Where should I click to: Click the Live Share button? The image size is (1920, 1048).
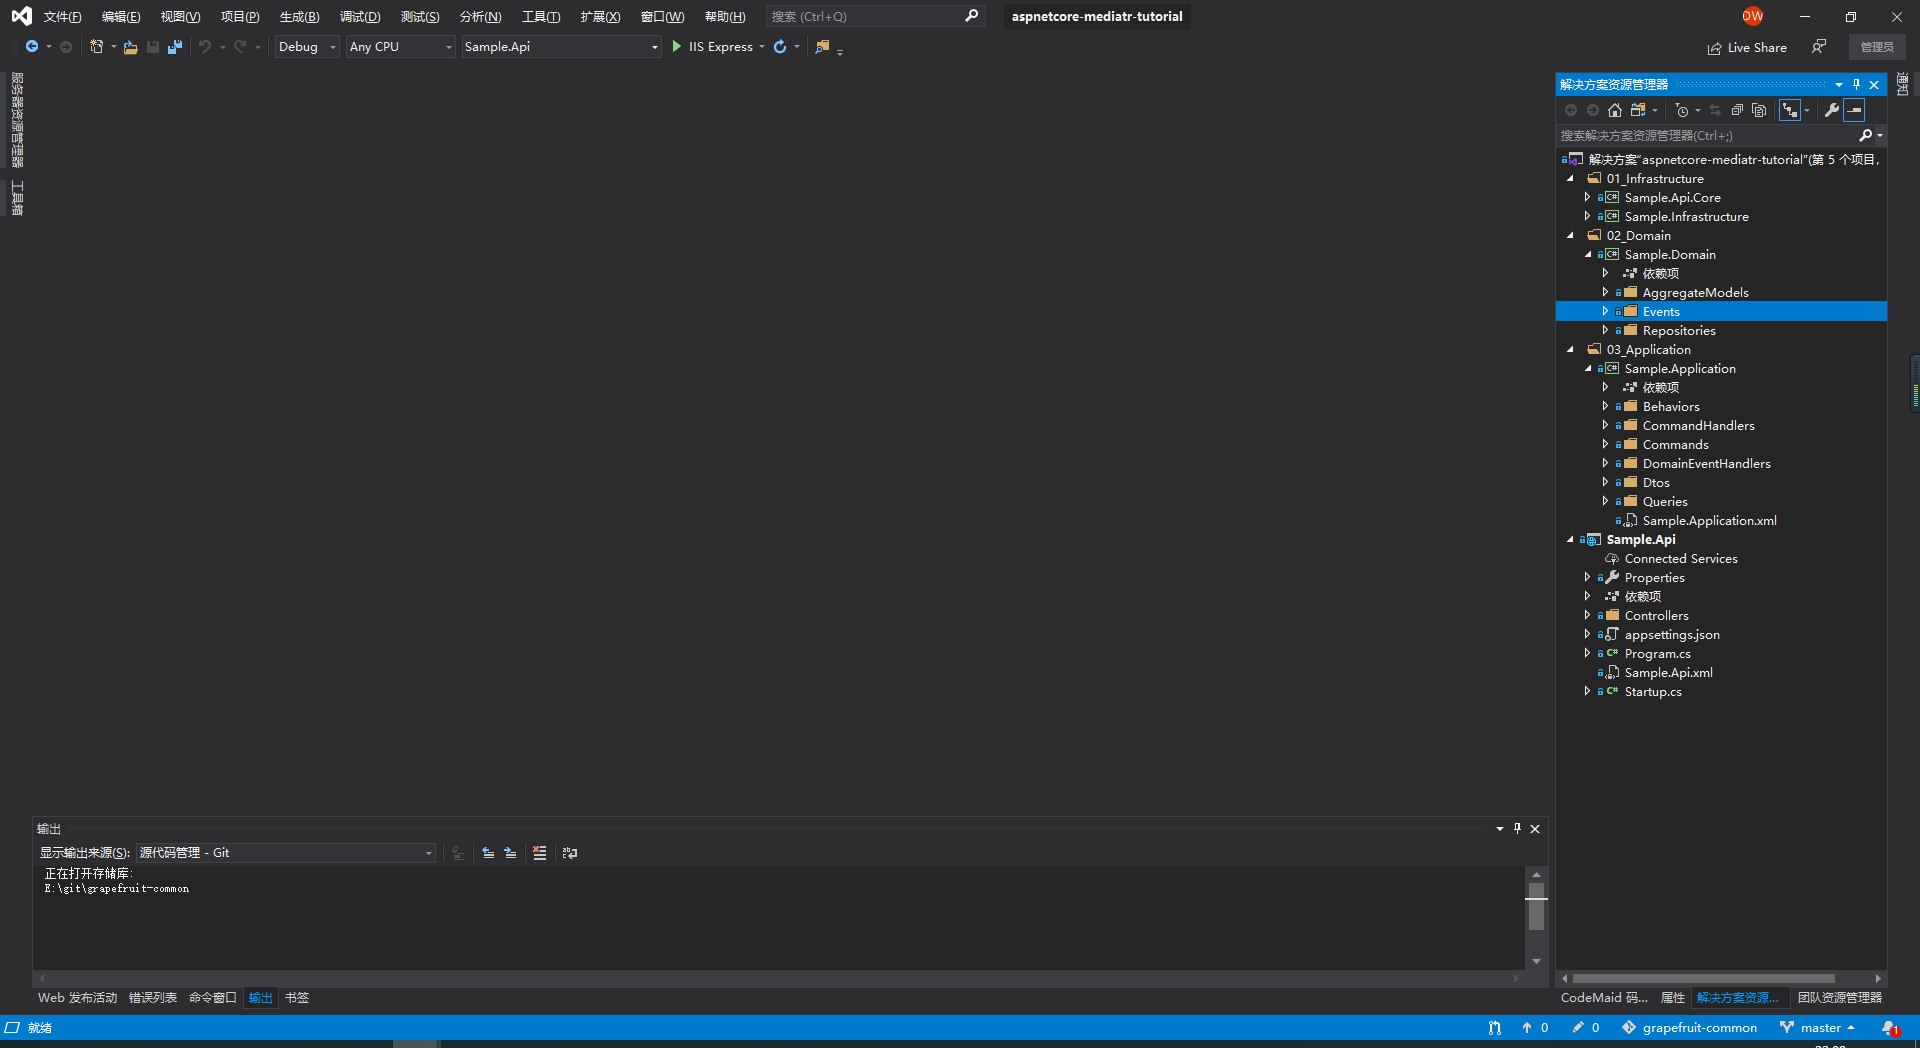coord(1747,48)
